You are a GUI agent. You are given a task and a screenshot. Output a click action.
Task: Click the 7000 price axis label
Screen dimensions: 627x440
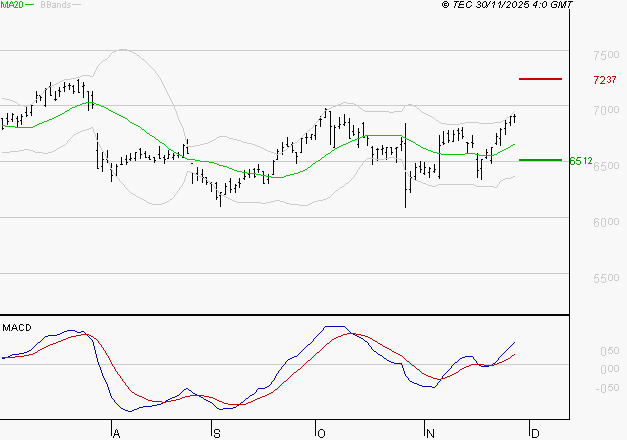point(606,110)
